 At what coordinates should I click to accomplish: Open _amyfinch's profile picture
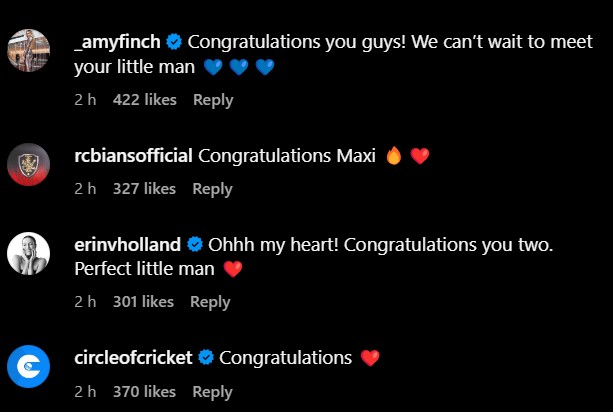(x=28, y=49)
